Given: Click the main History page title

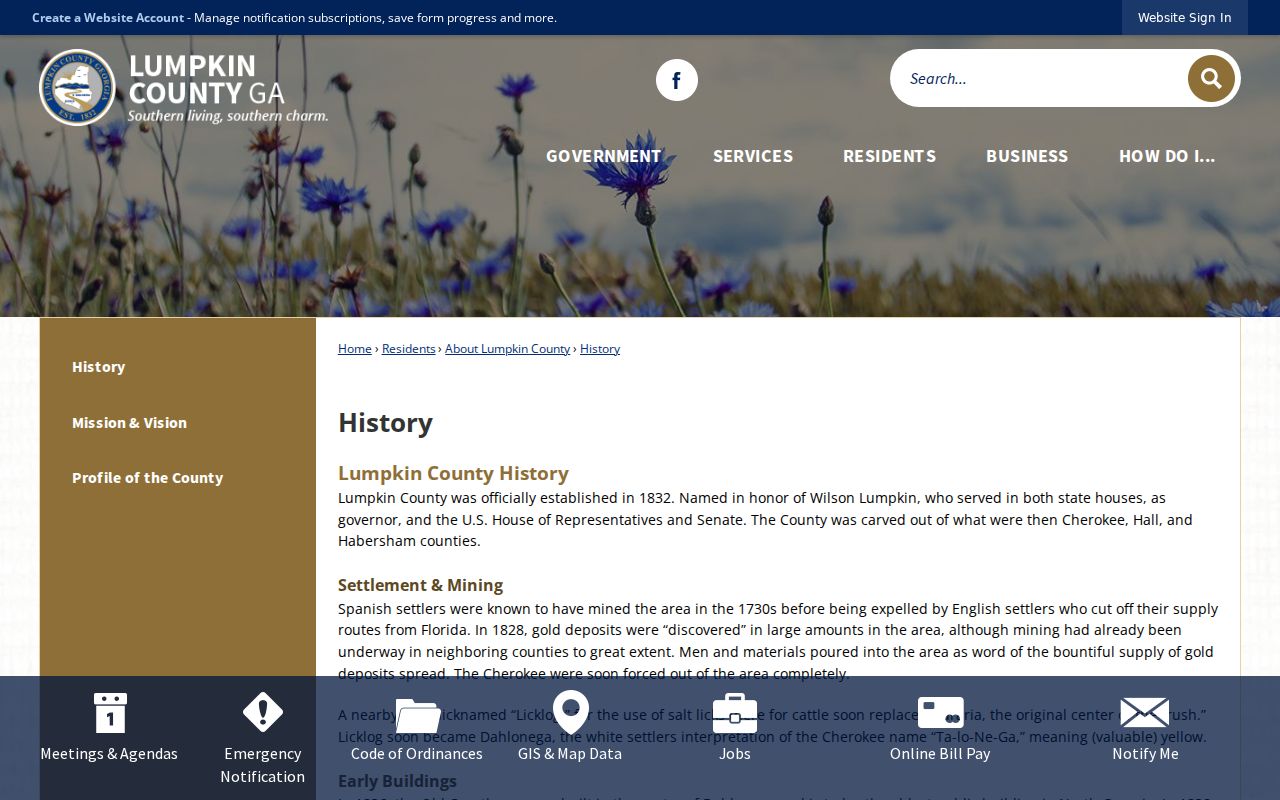Looking at the screenshot, I should point(385,422).
